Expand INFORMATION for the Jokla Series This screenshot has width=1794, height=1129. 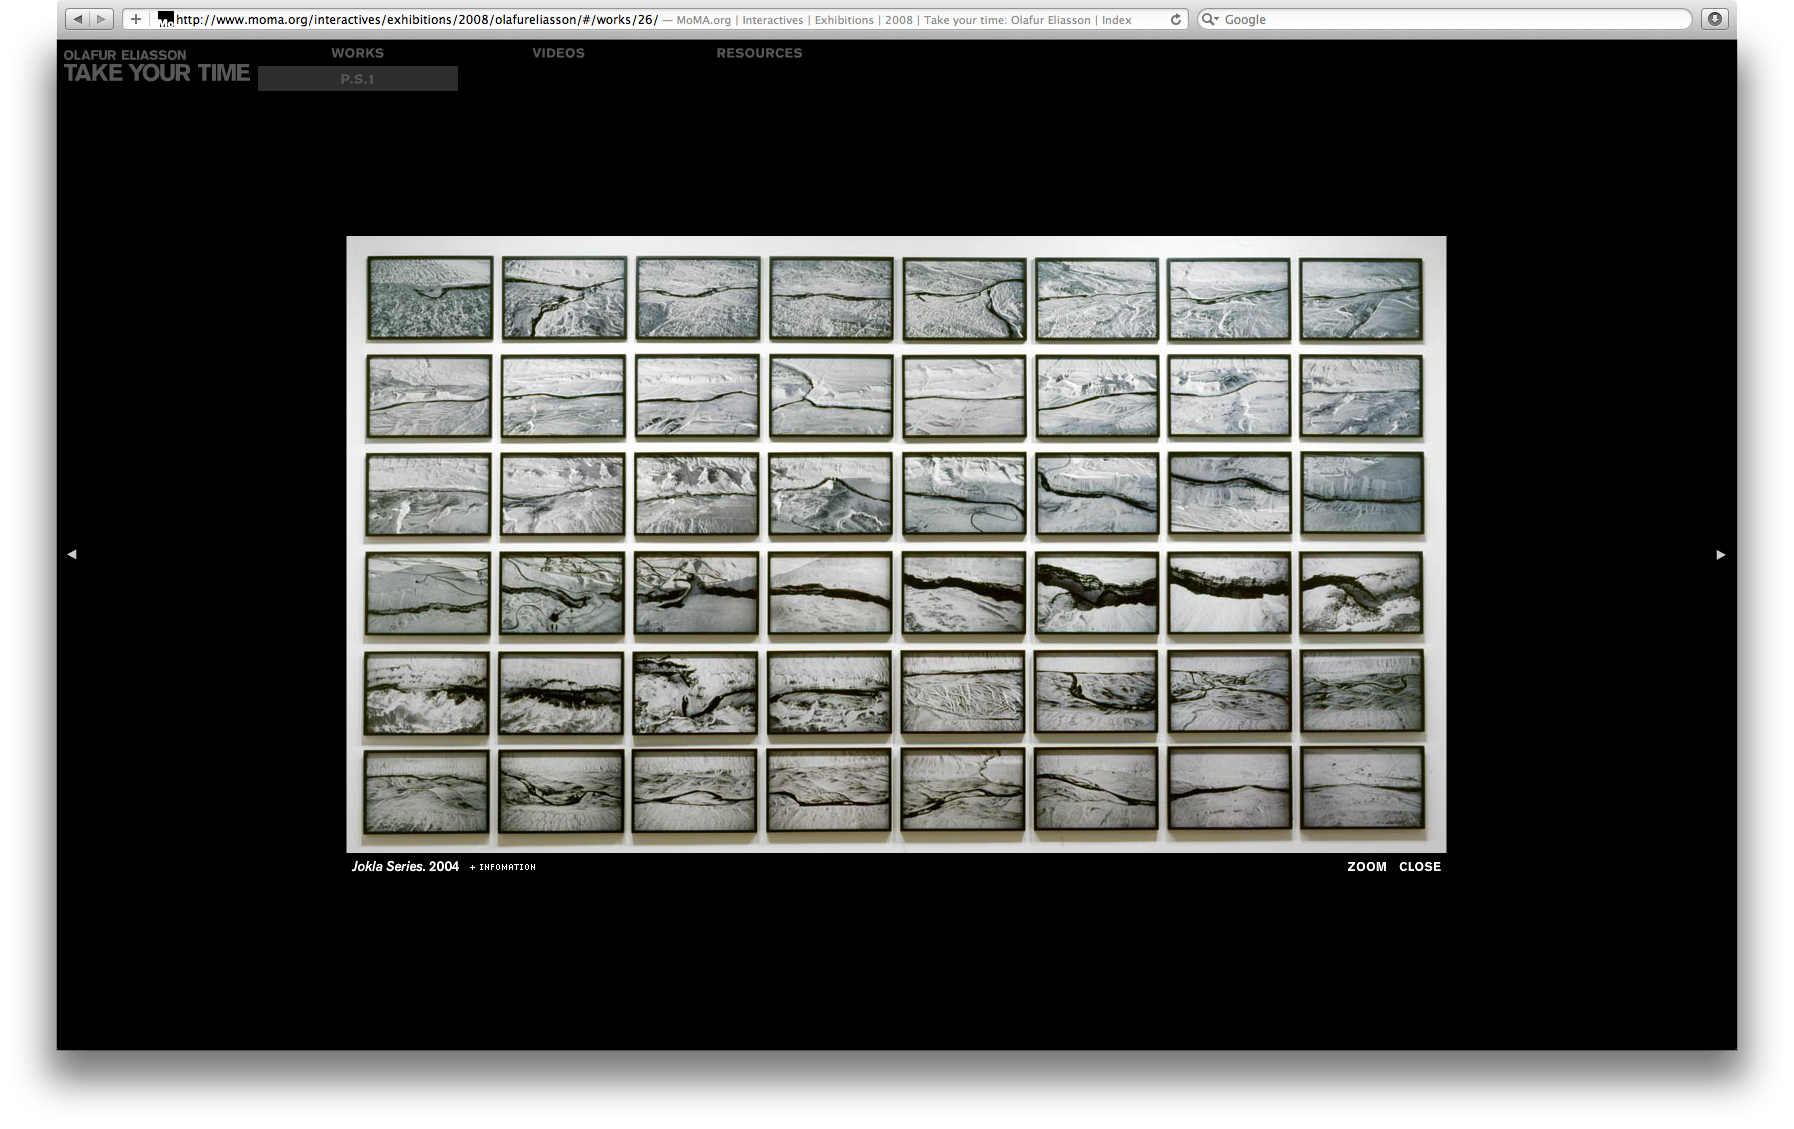(x=503, y=866)
